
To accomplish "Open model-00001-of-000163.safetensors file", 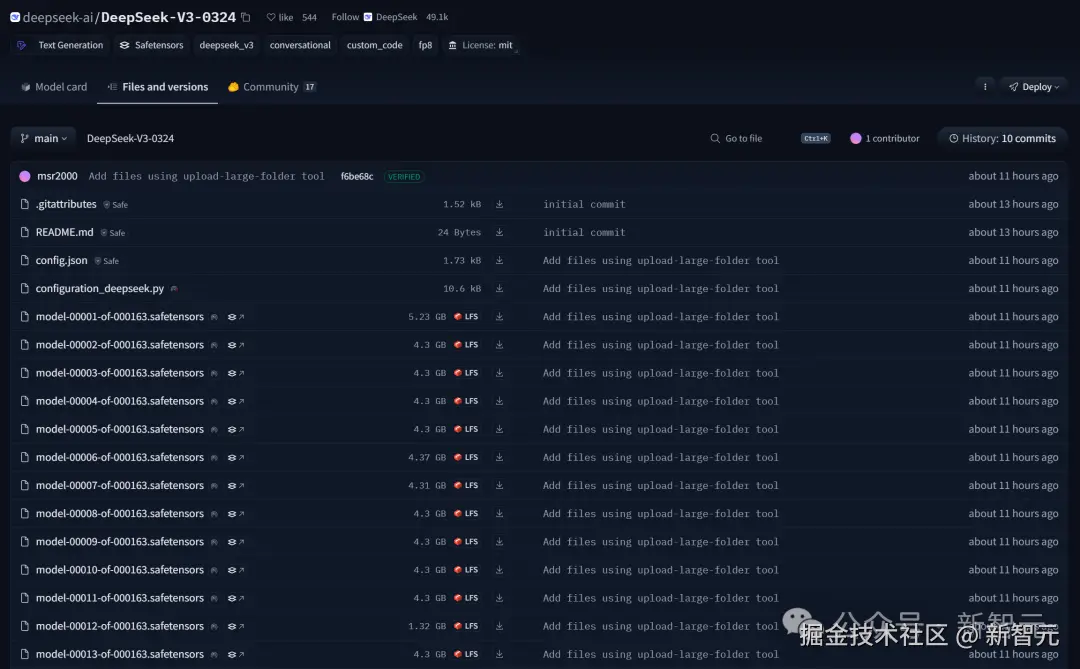I will (120, 317).
